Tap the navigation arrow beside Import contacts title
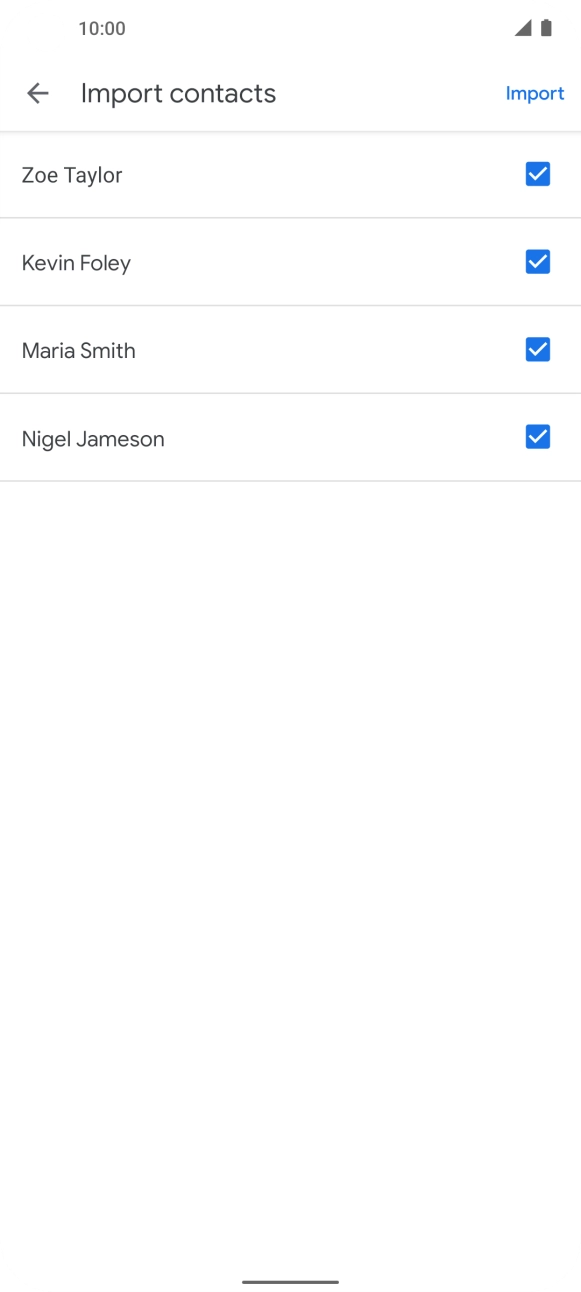Screen dimensions: 581x1292 37,93
